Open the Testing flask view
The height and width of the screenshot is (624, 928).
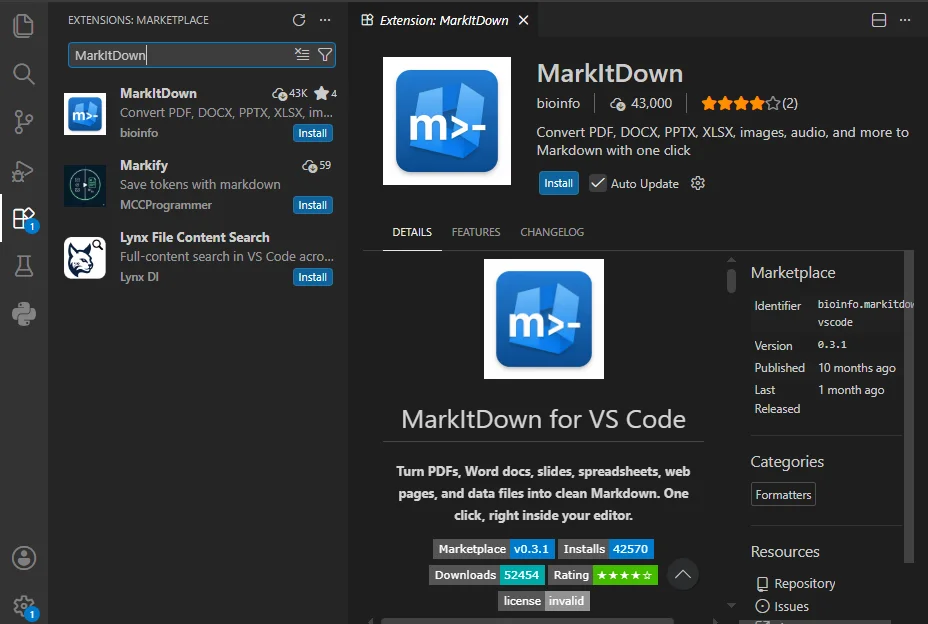coord(24,266)
